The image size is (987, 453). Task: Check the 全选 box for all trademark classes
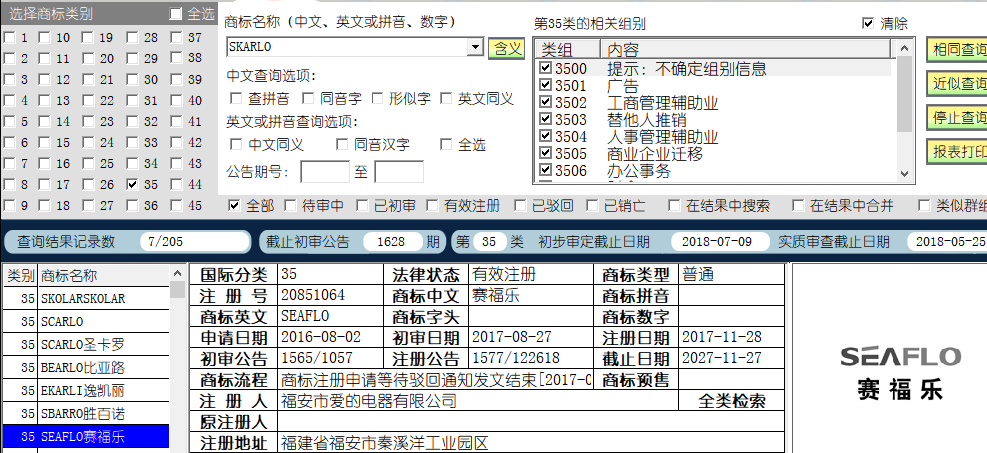point(176,14)
